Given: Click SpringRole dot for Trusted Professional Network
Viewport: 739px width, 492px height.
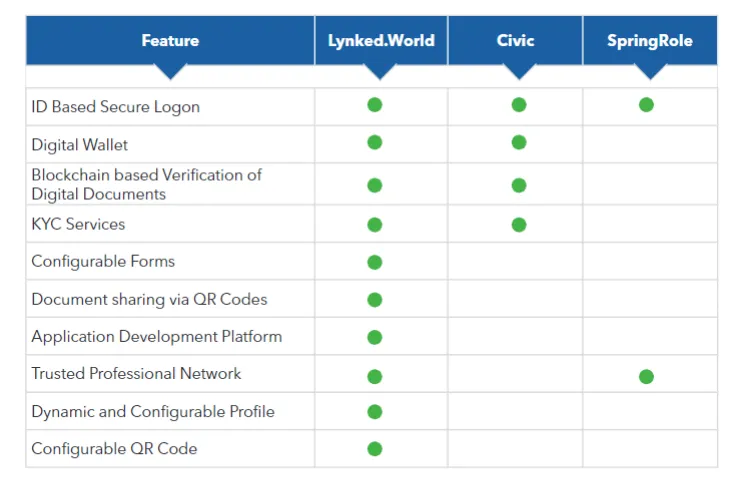Looking at the screenshot, I should click(646, 377).
